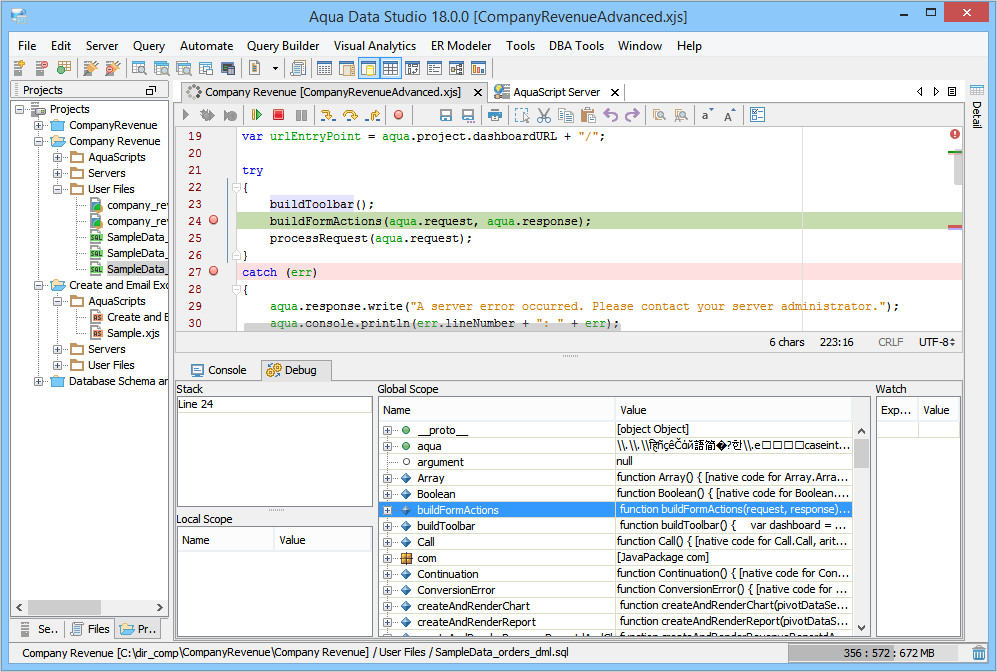This screenshot has width=997, height=672.
Task: Click the Pause execution icon
Action: [301, 115]
